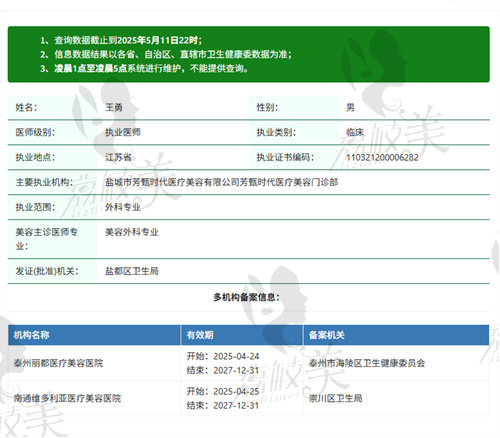Select the 临床 value
This screenshot has height=438, width=500.
[x=355, y=132]
